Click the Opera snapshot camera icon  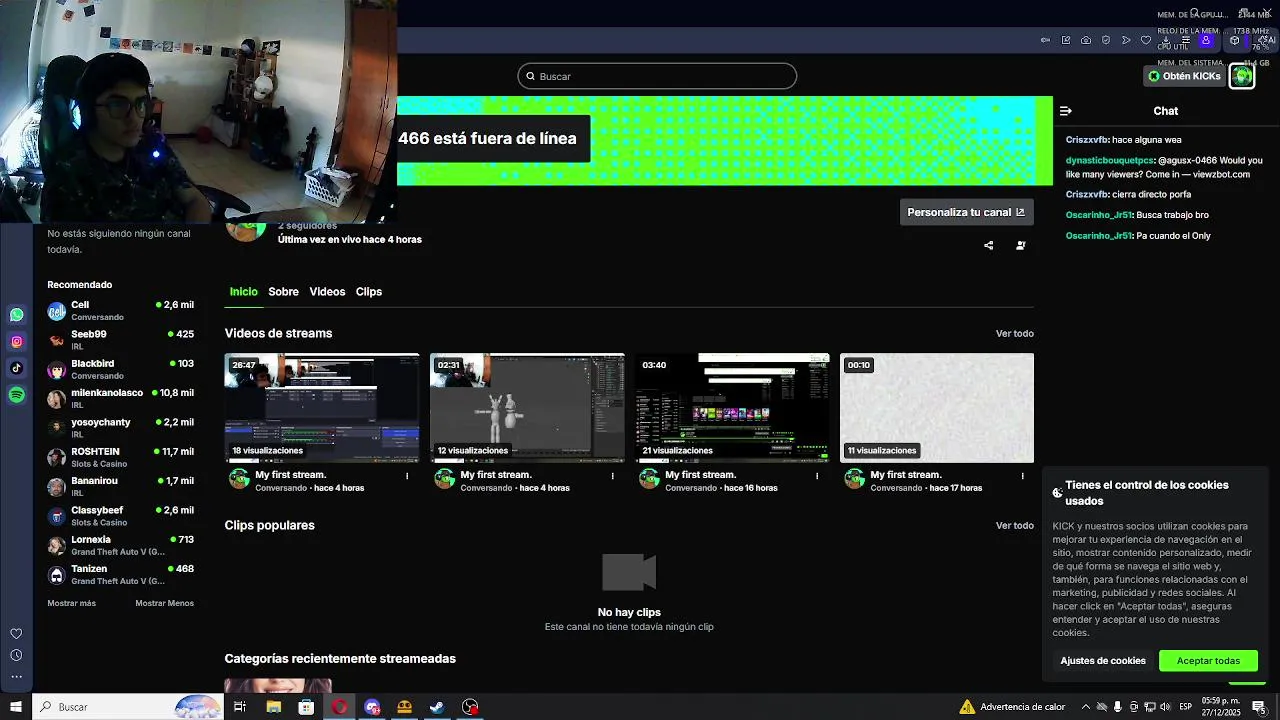[x=1086, y=40]
